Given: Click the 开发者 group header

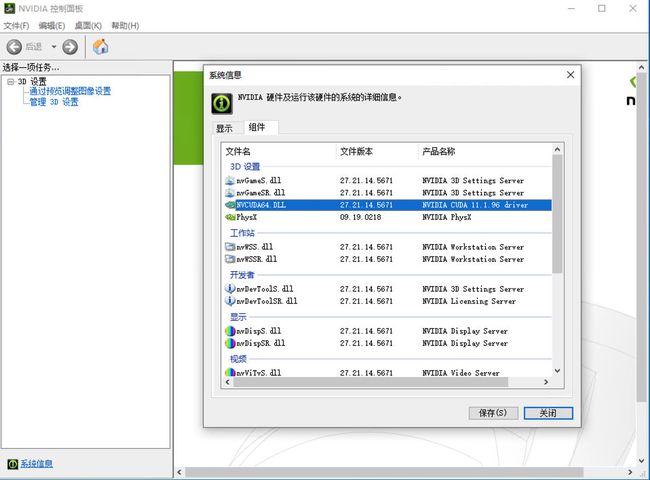Looking at the screenshot, I should [242, 275].
